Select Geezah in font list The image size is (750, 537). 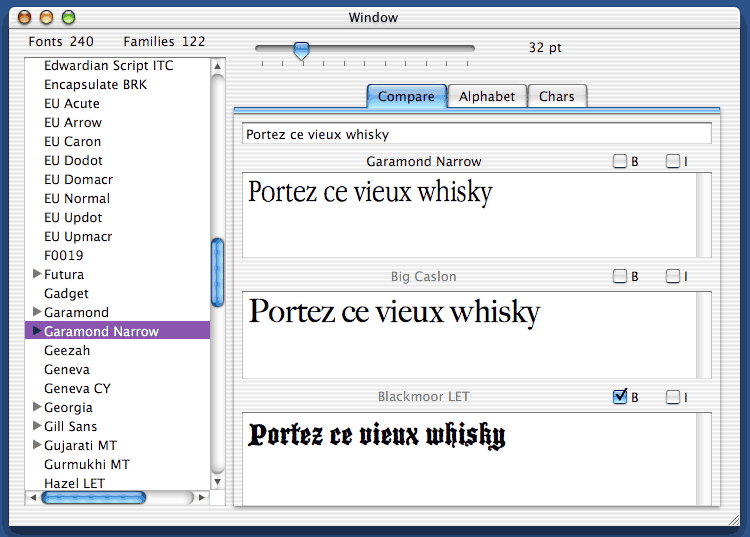point(67,351)
